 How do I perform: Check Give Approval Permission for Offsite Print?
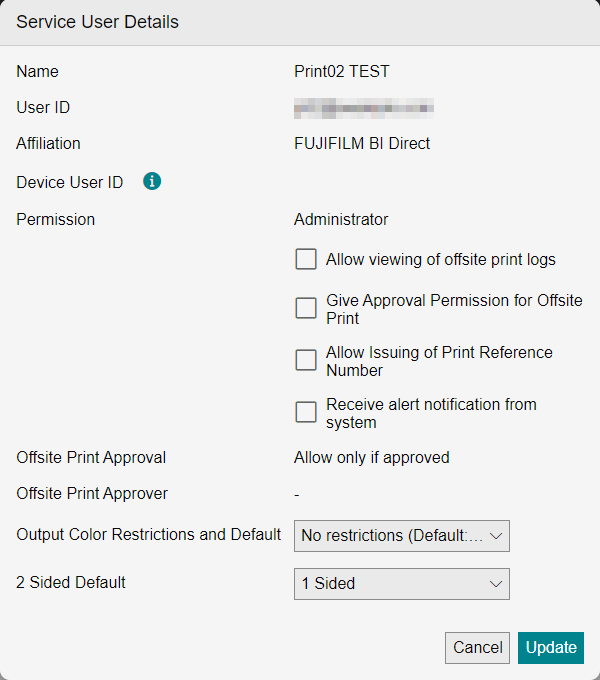[306, 308]
